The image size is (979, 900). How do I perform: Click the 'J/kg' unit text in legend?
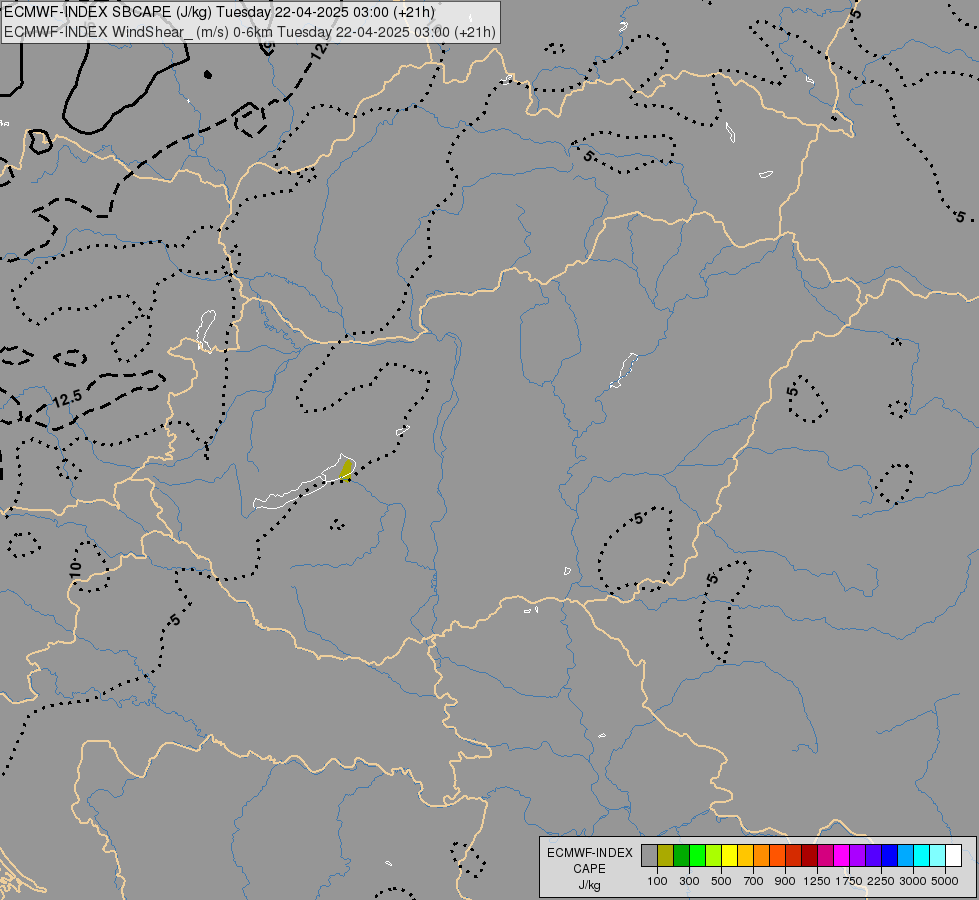pos(589,885)
